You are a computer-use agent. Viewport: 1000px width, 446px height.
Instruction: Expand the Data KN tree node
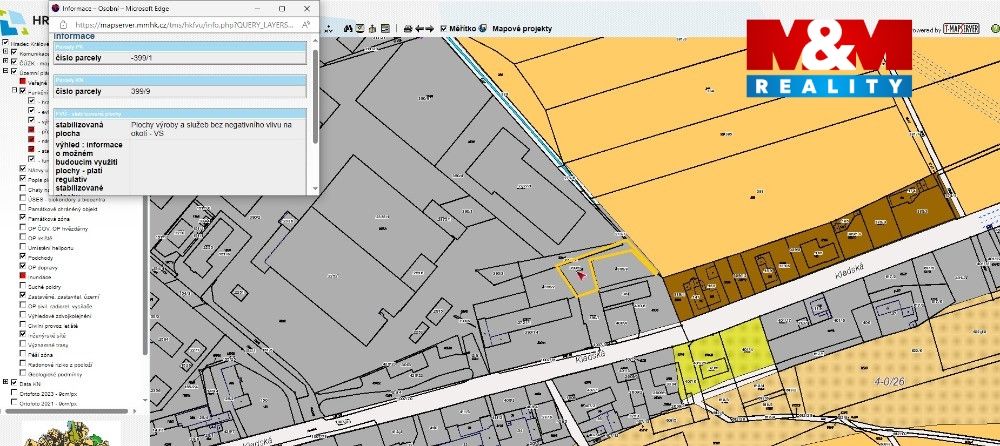coord(5,382)
